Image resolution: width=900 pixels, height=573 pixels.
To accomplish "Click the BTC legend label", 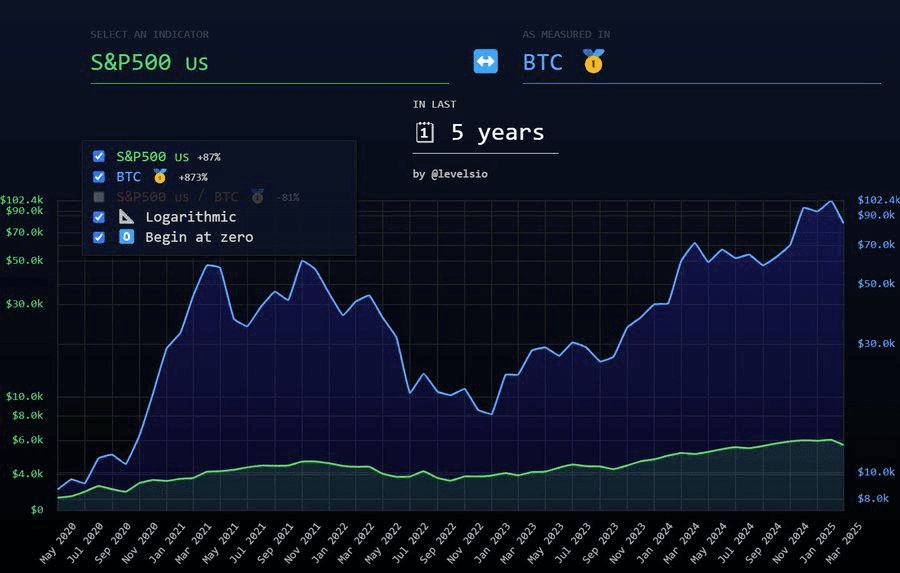I will tap(129, 176).
